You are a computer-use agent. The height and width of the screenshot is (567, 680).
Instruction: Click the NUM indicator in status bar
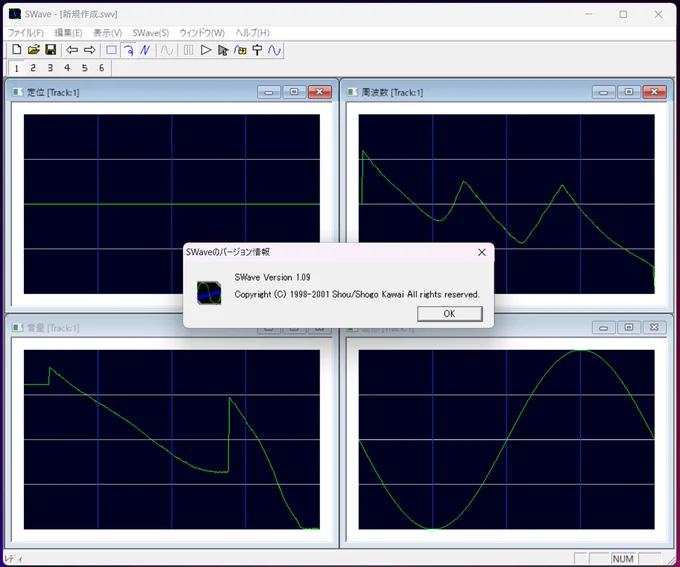[x=623, y=559]
